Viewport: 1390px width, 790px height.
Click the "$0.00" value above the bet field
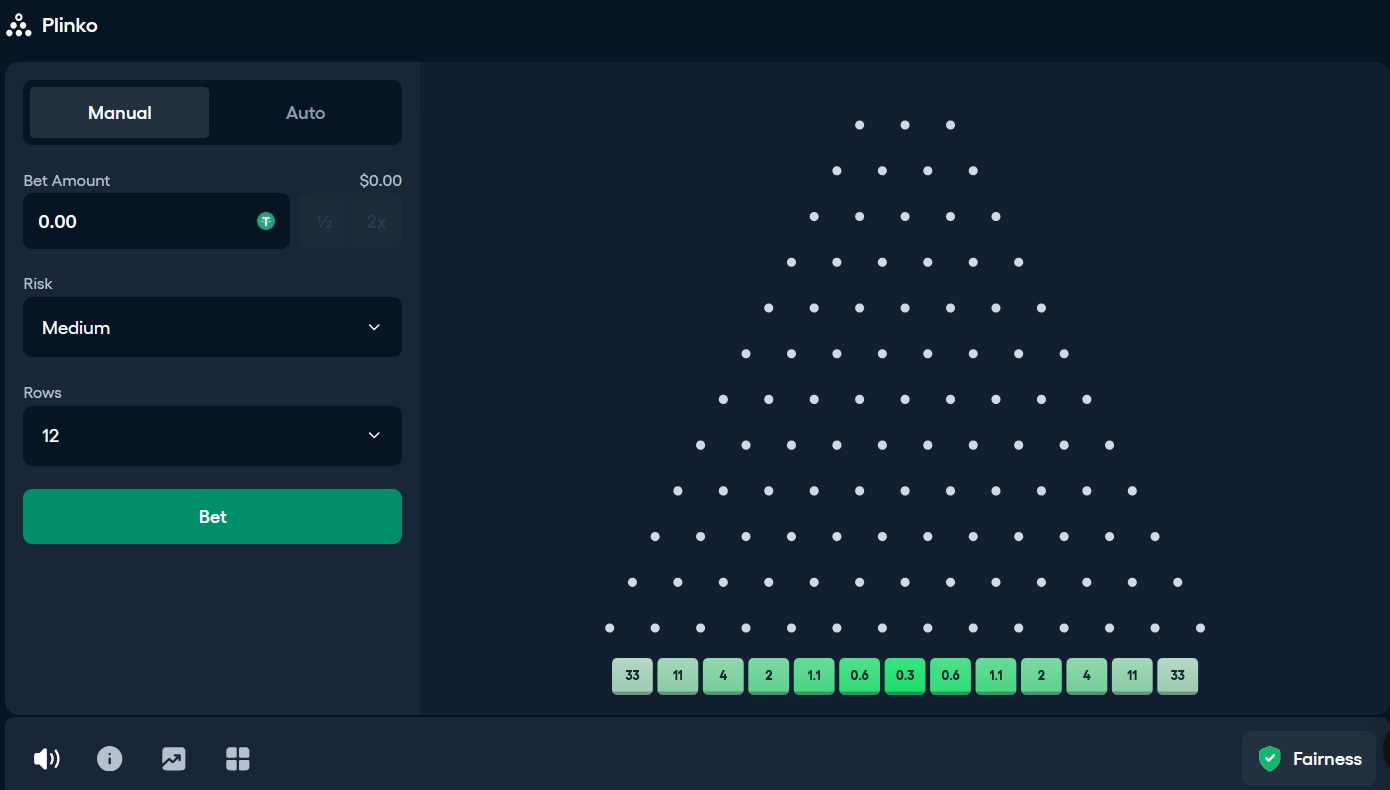point(381,181)
